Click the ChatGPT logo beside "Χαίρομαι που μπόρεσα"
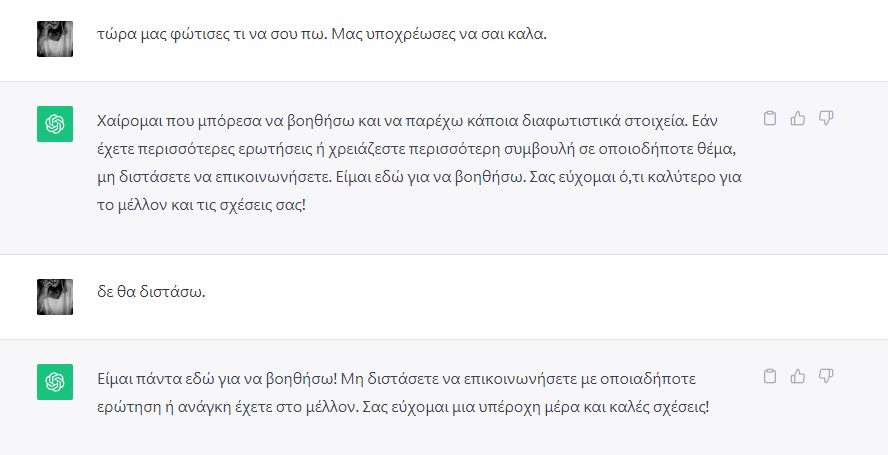This screenshot has height=455, width=888. click(x=55, y=124)
